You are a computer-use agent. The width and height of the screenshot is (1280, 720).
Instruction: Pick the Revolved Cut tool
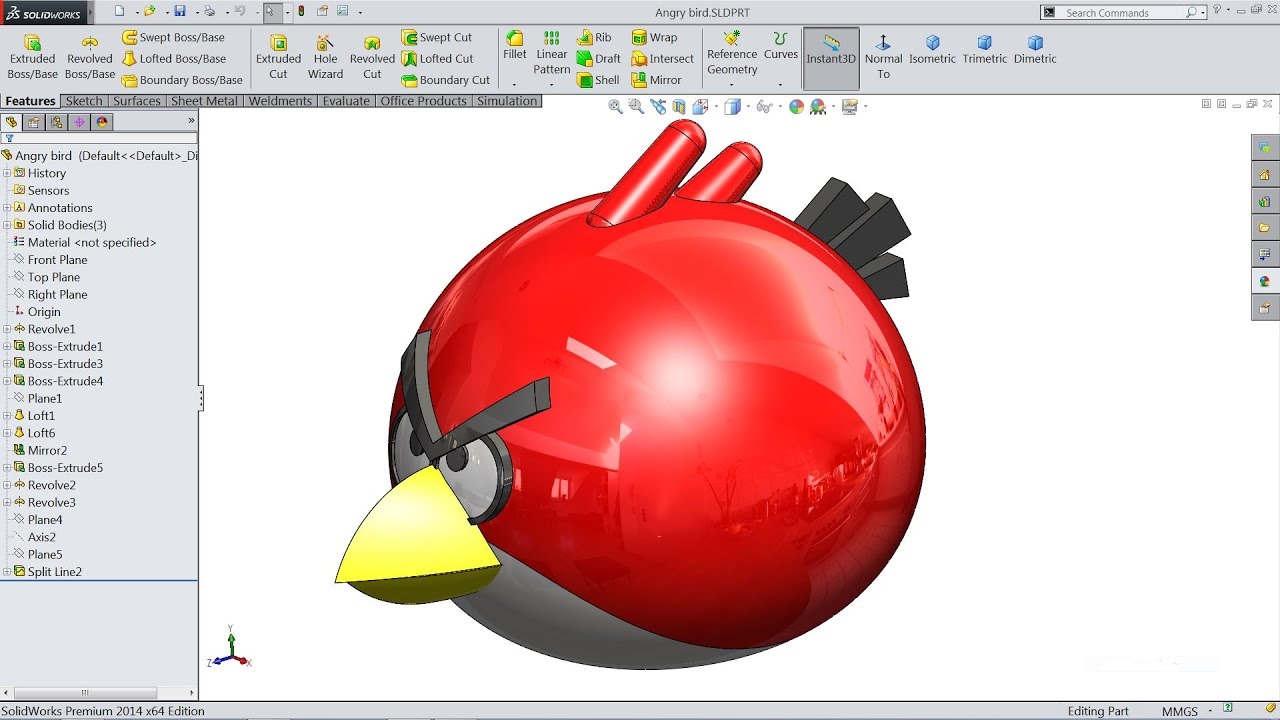[x=372, y=57]
